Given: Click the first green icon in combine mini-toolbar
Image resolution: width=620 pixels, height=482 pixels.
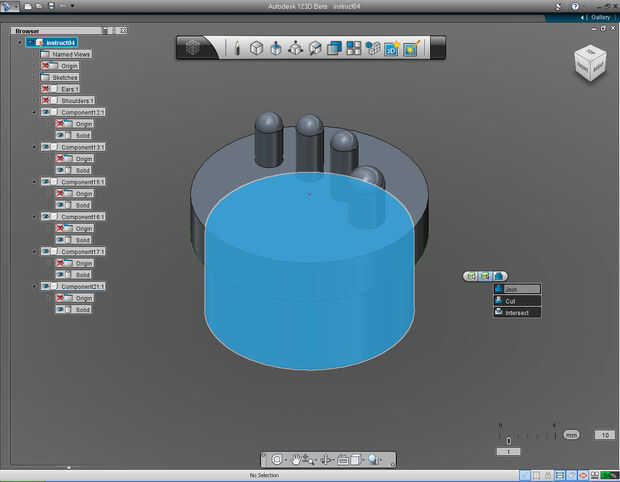Looking at the screenshot, I should click(x=471, y=276).
